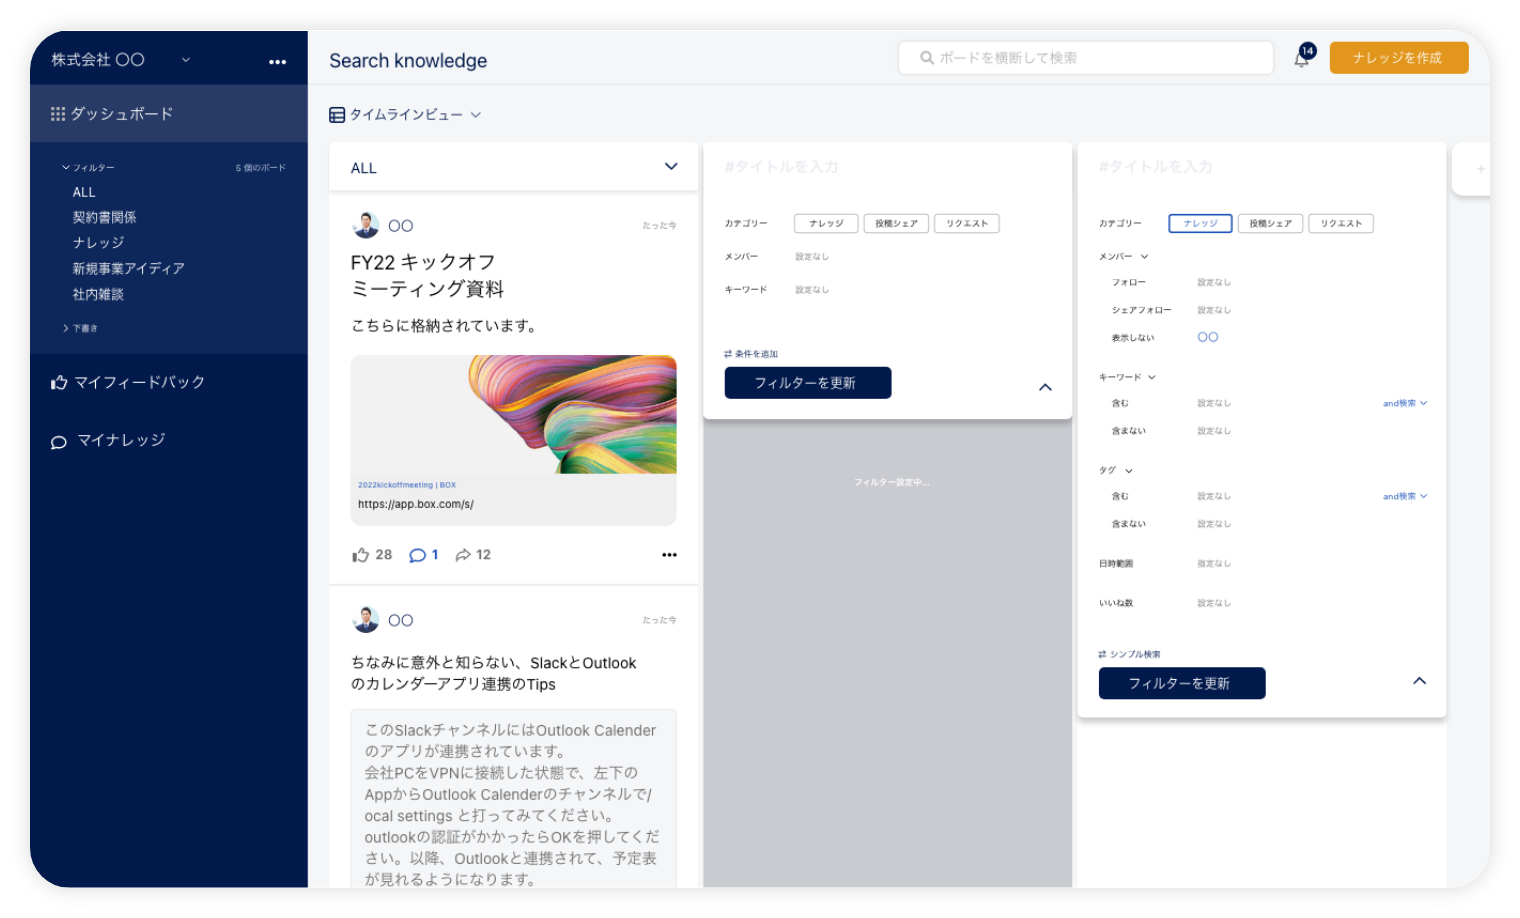Open the and検索 dropdown for キーワード
The width and height of the screenshot is (1520, 918).
[1404, 403]
